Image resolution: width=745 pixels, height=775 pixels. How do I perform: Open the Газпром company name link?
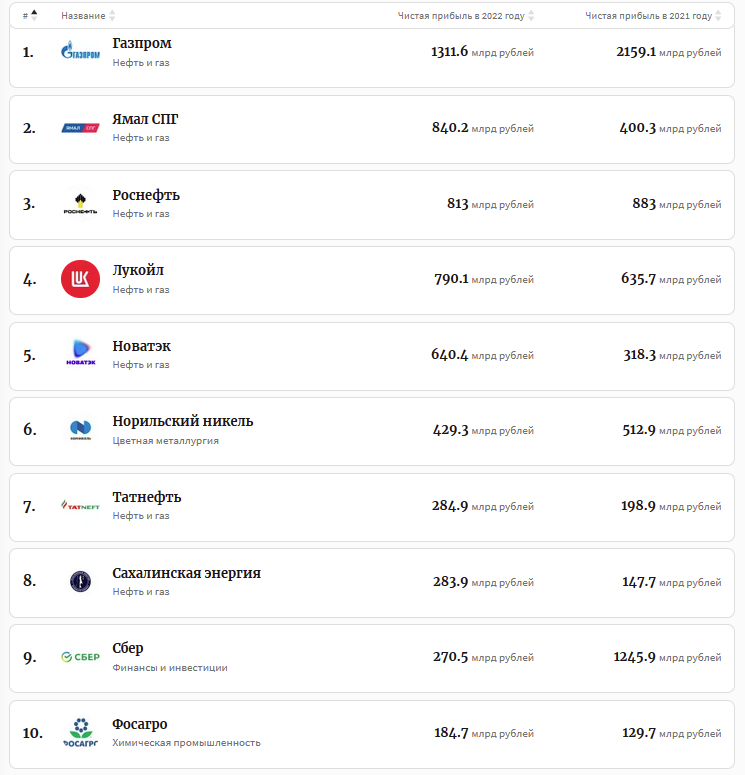pos(142,44)
